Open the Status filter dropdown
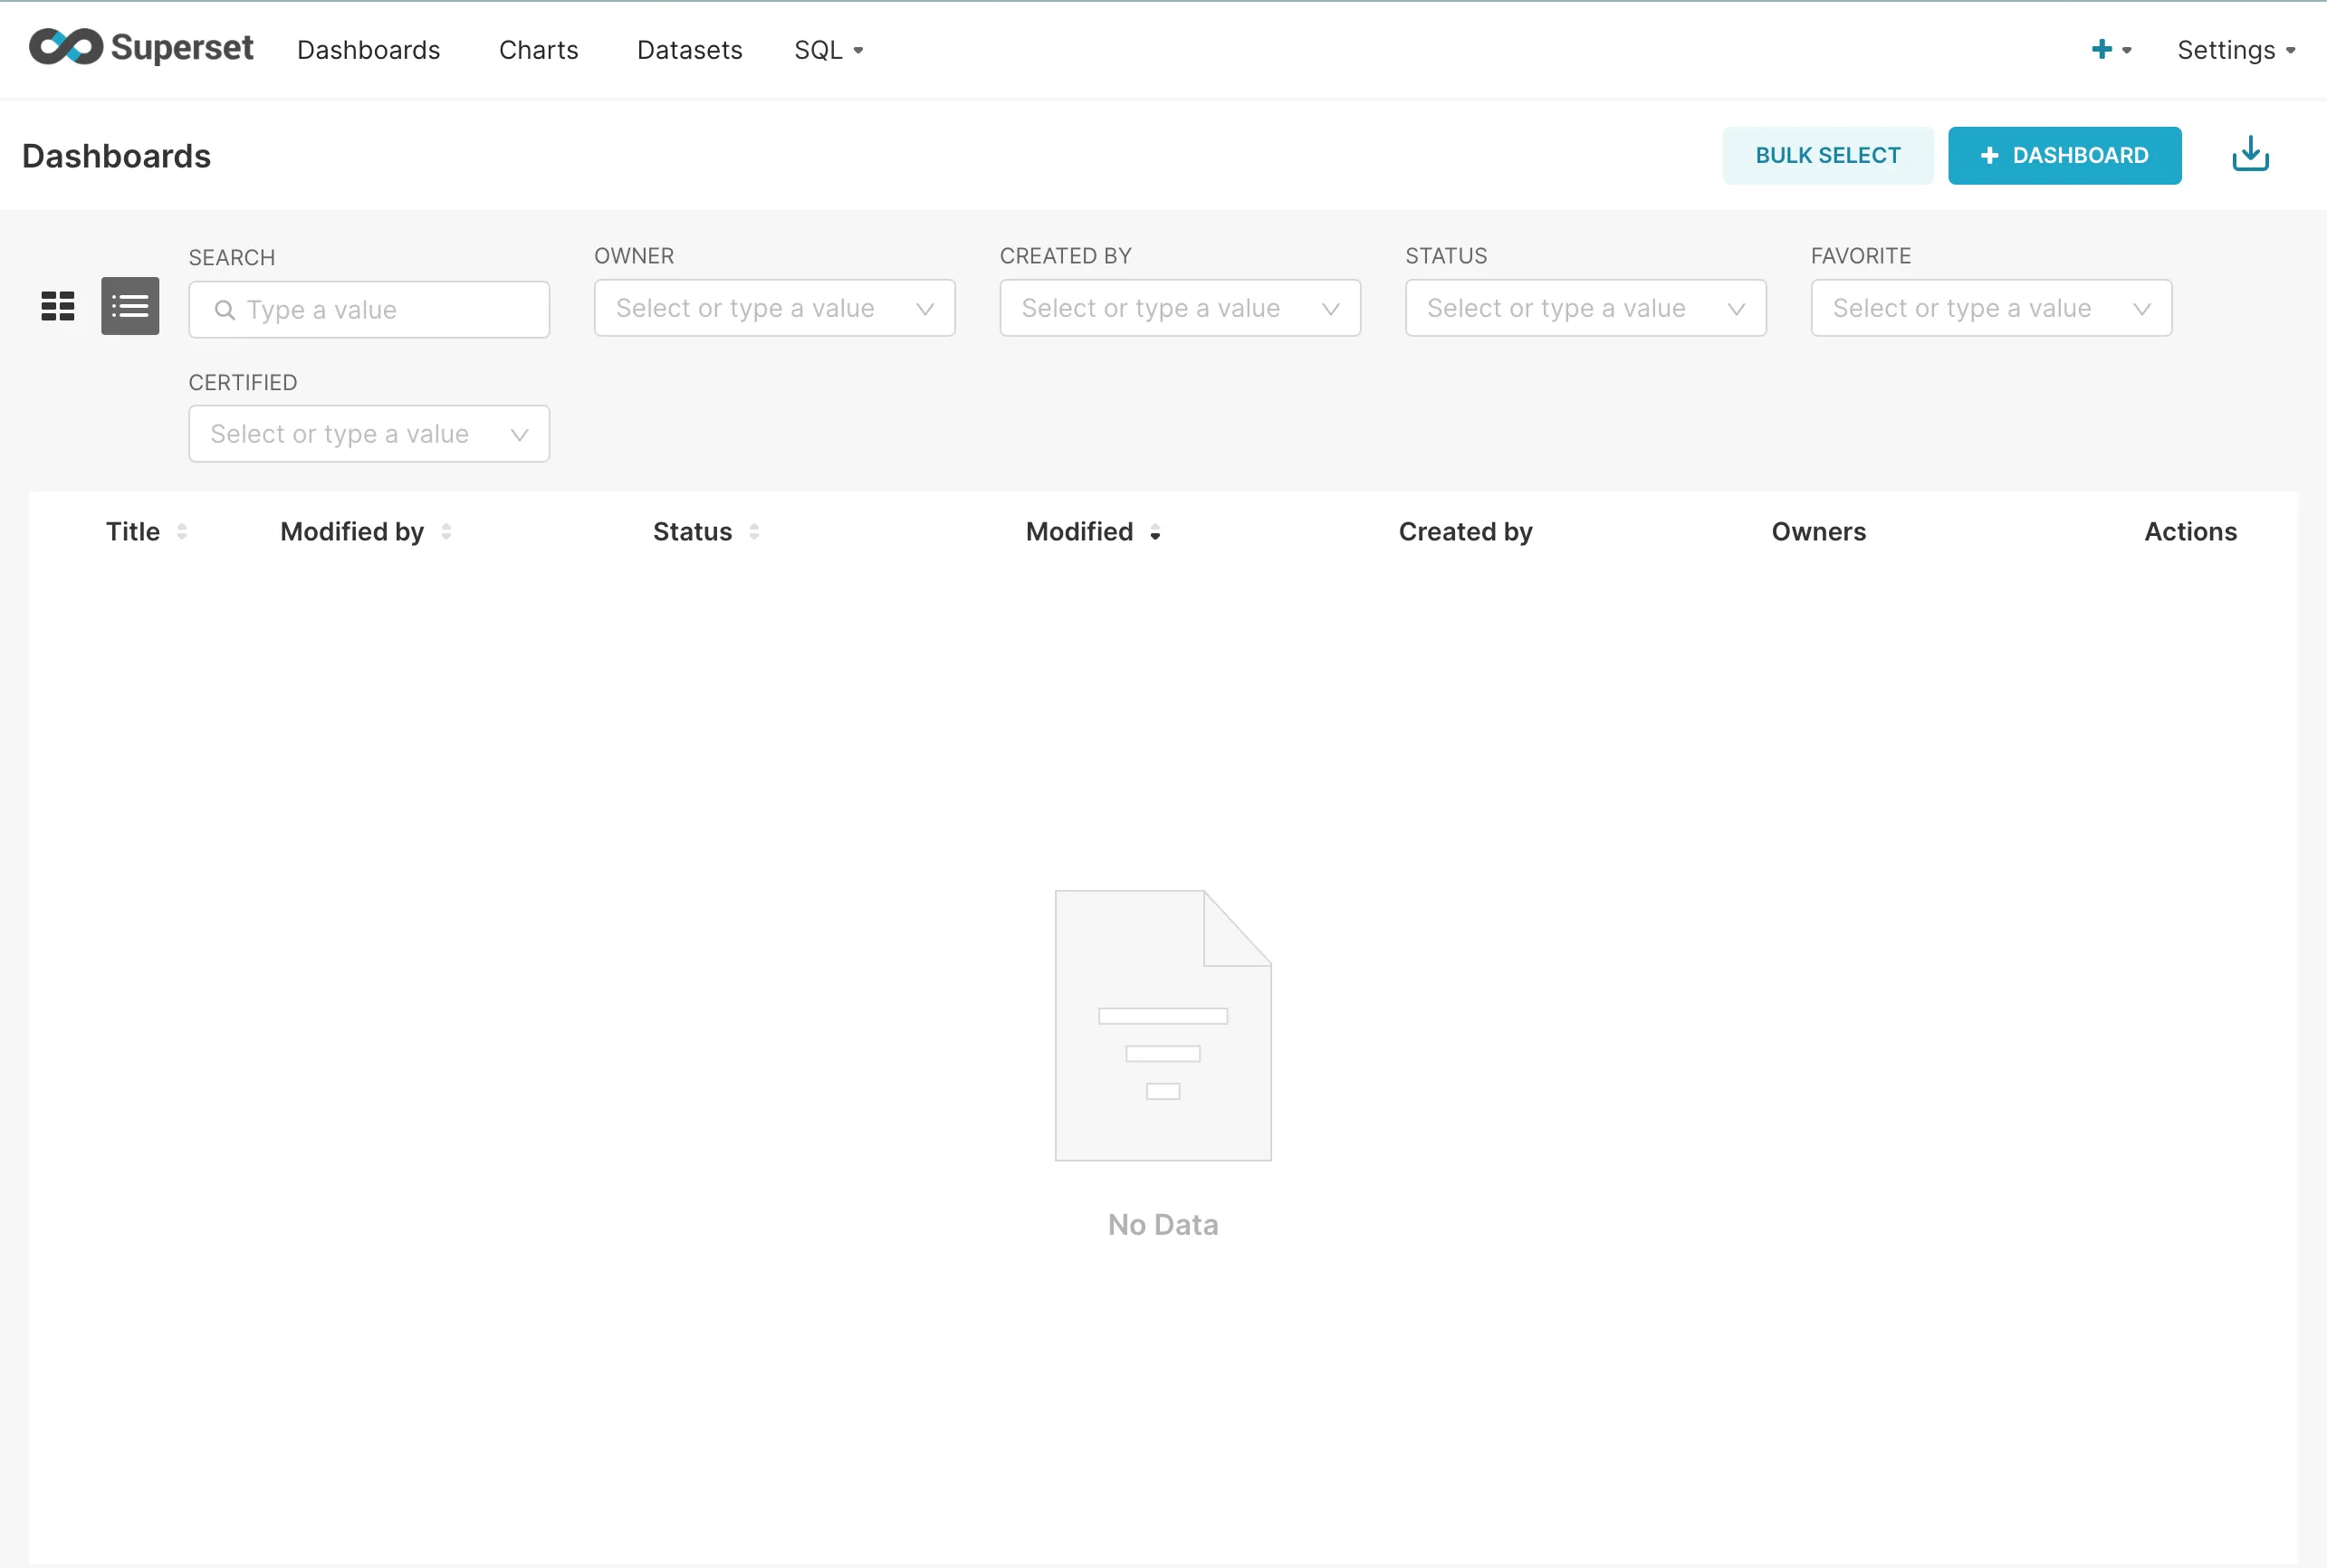 (x=1585, y=308)
